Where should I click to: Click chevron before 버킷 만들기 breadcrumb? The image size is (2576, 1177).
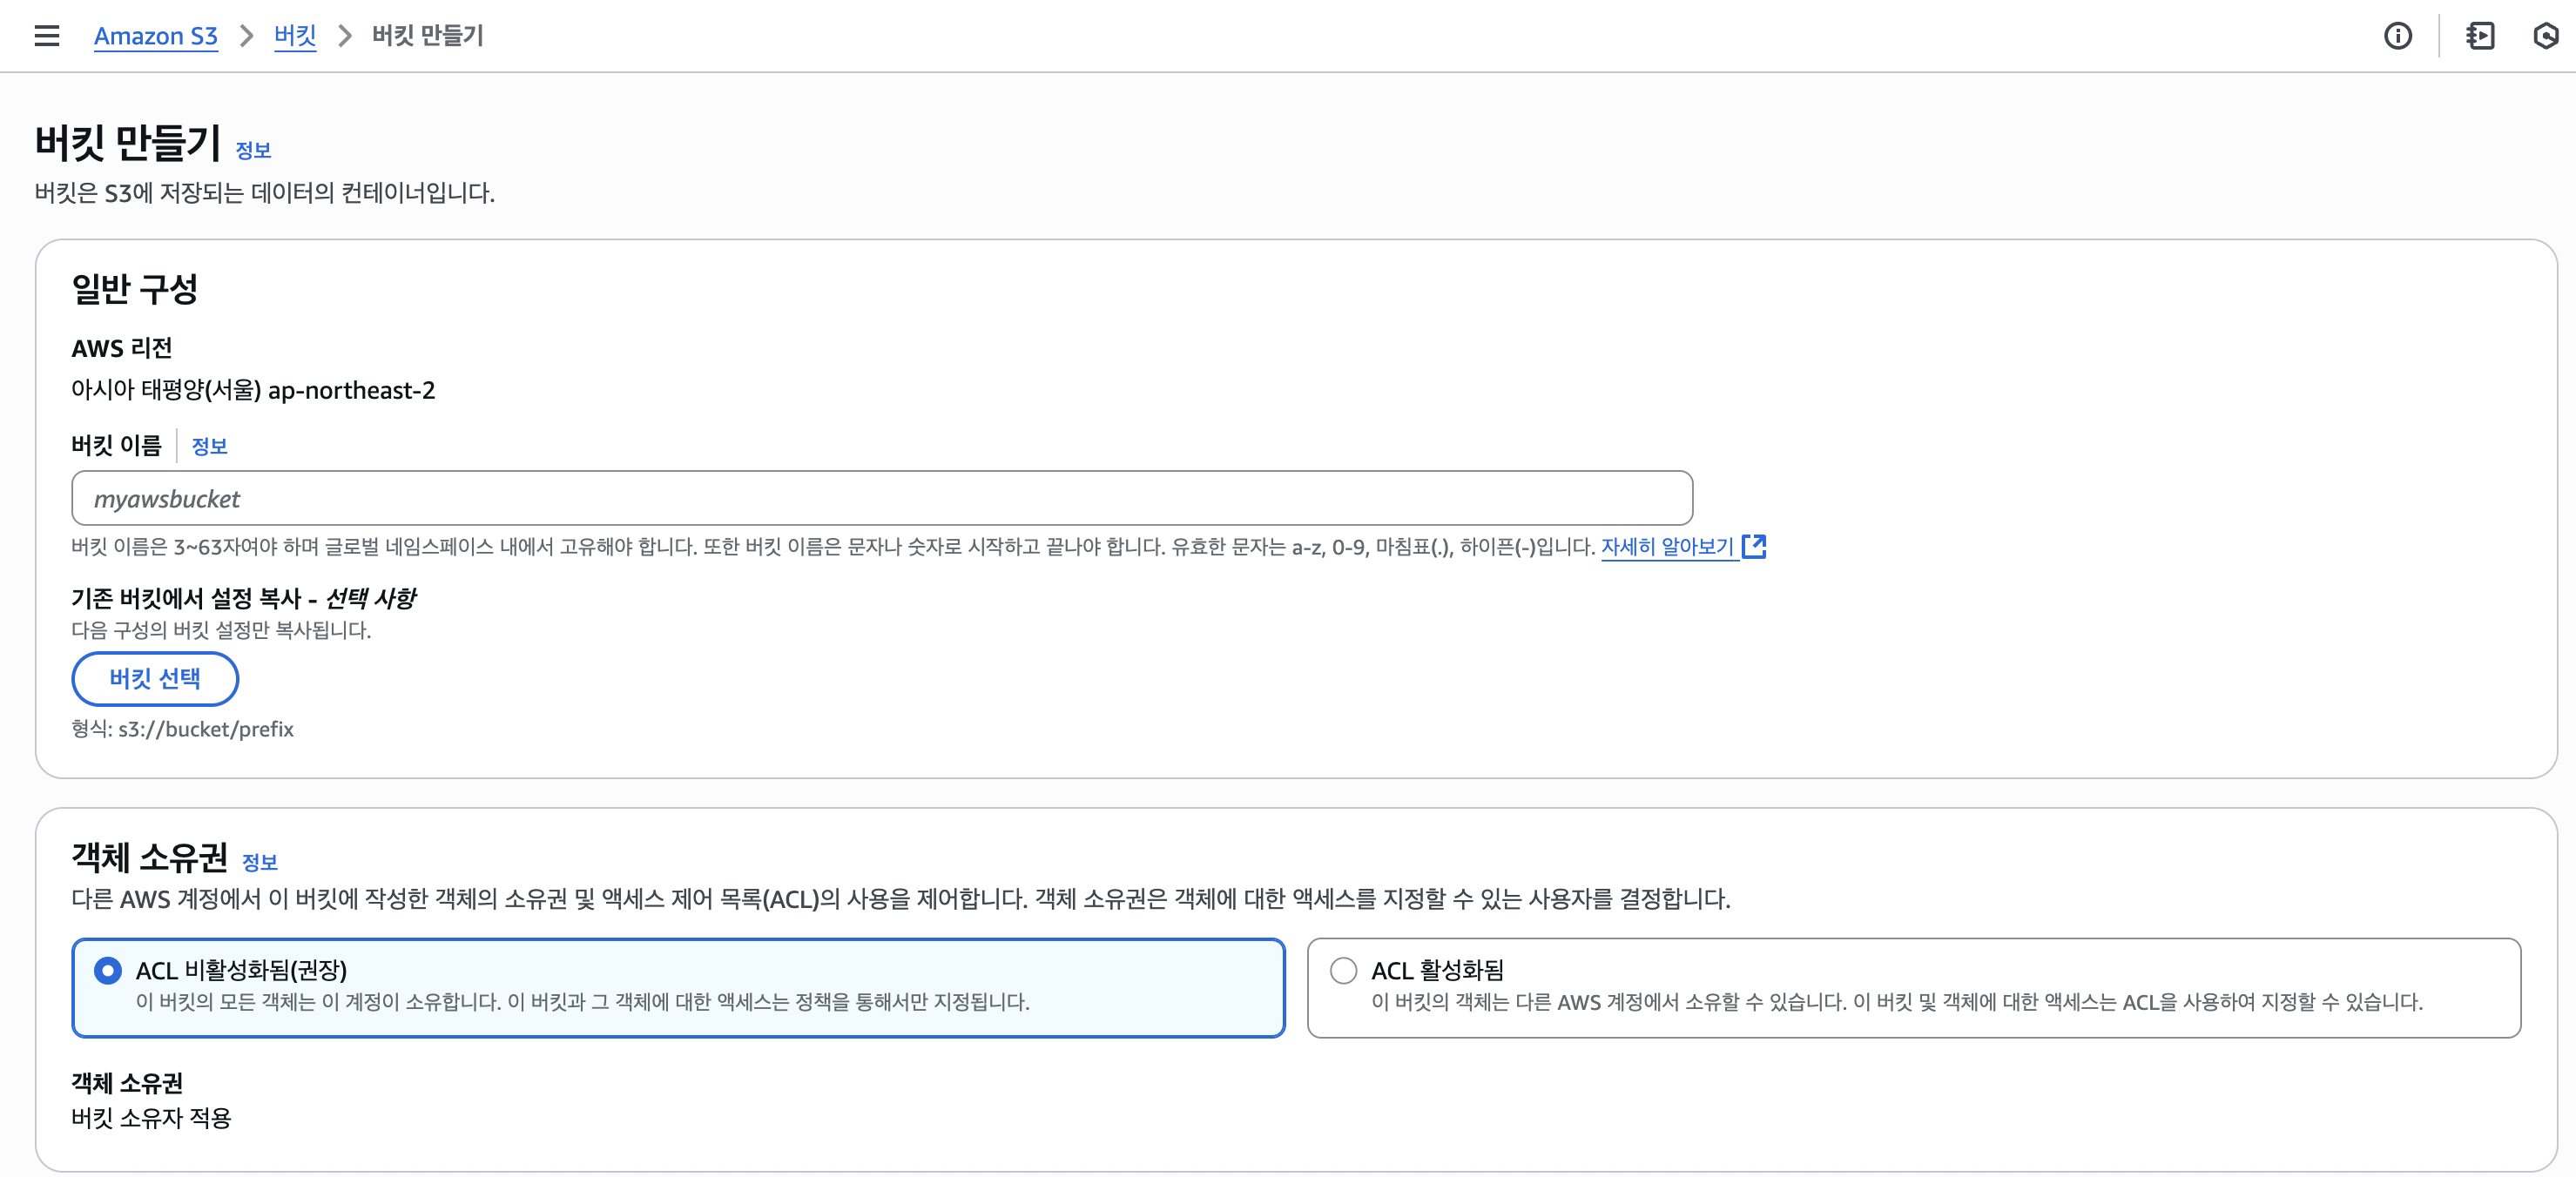coord(345,36)
